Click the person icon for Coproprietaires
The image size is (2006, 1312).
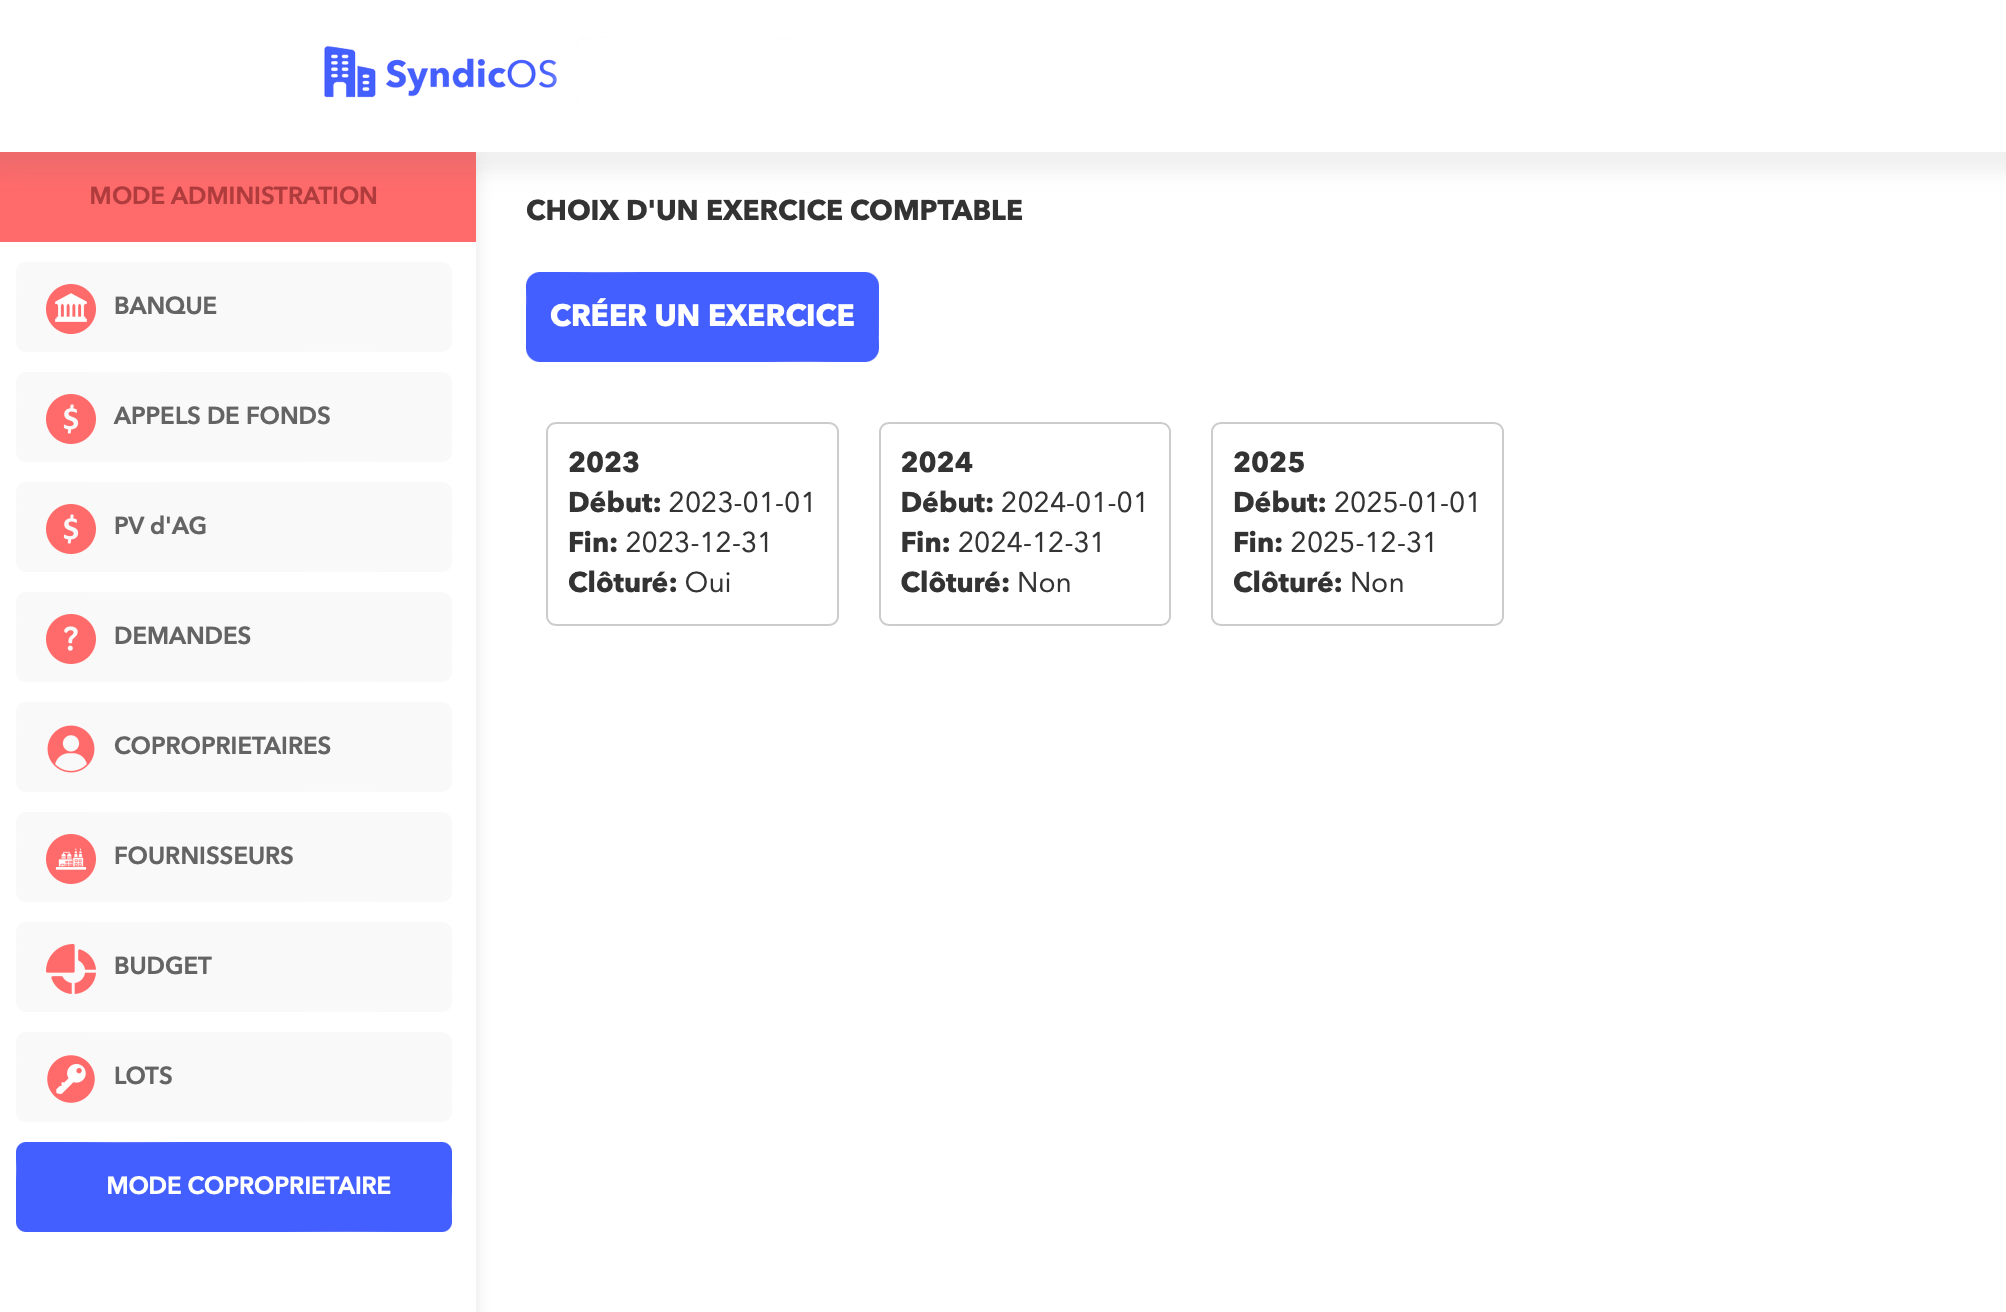71,748
